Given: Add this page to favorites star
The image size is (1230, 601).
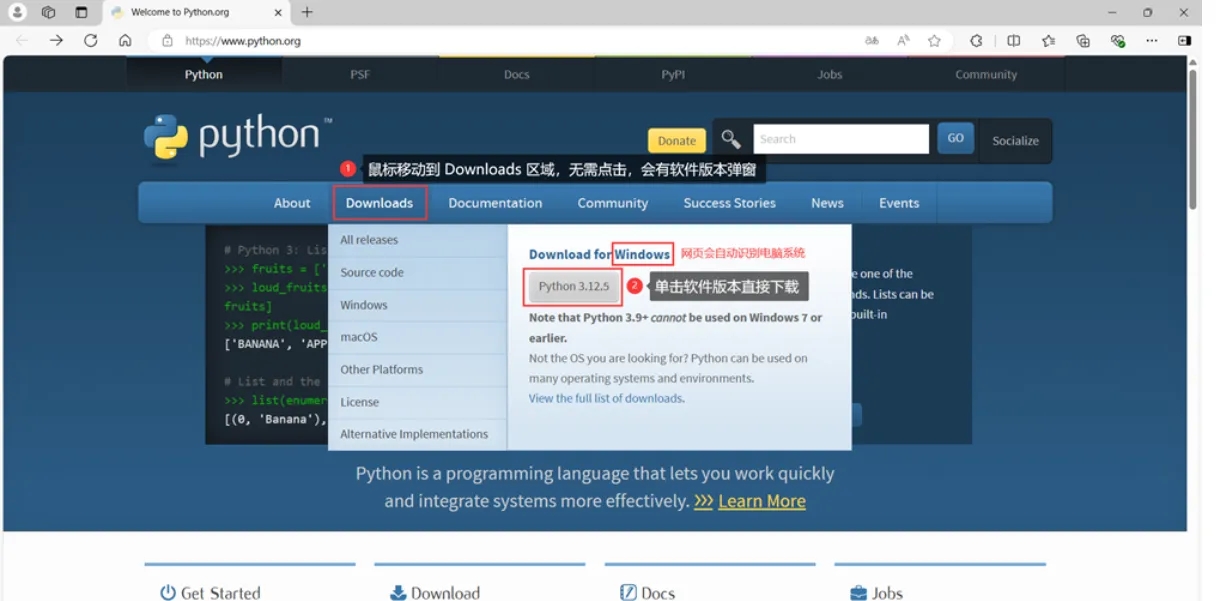Looking at the screenshot, I should pyautogui.click(x=934, y=41).
